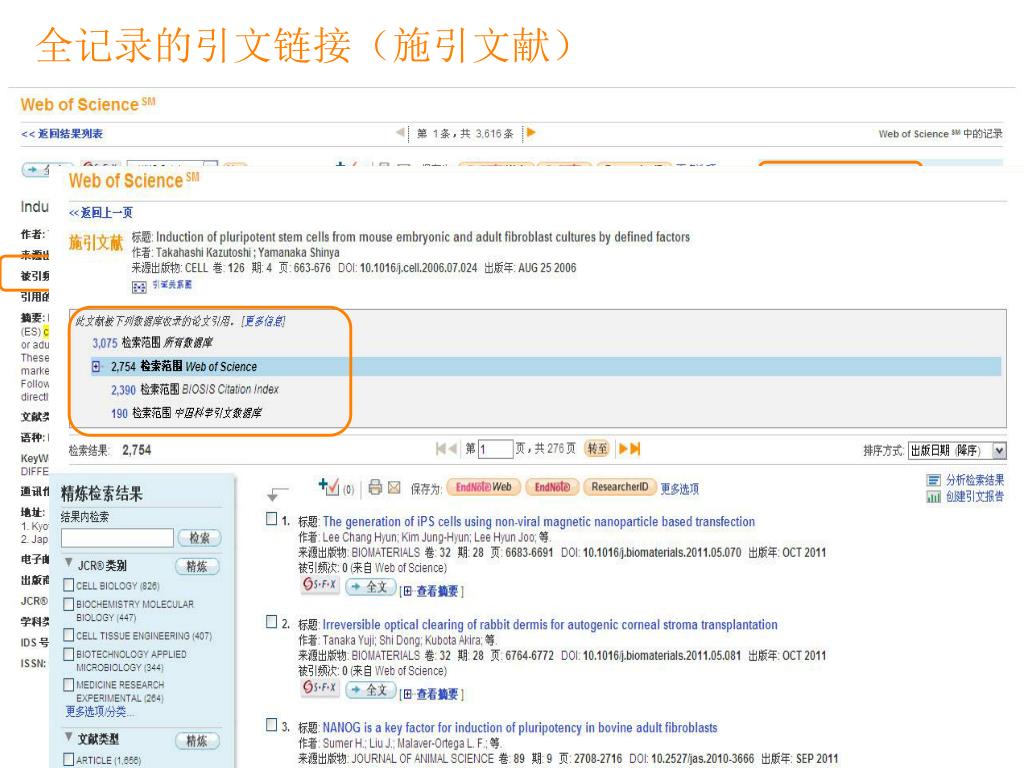Check the CELL BIOLOGY category checkbox

click(x=69, y=585)
